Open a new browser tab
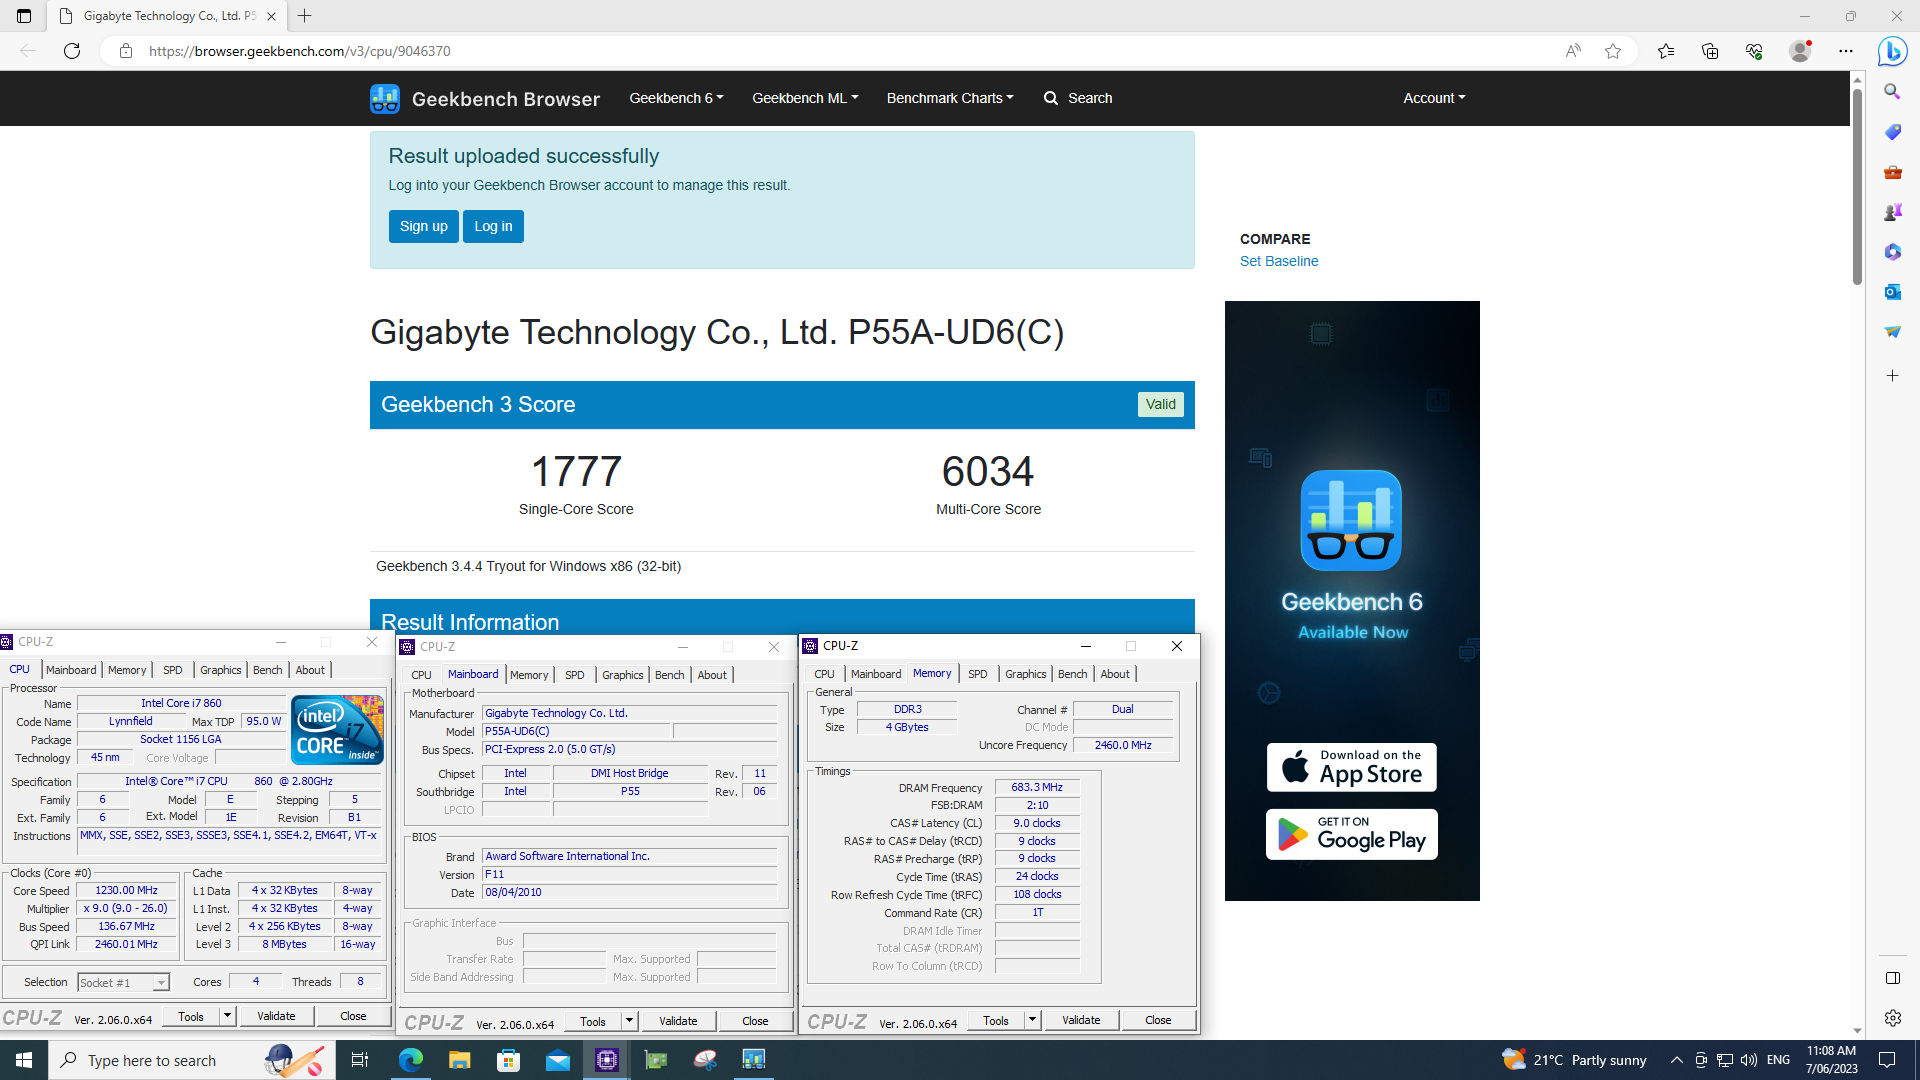This screenshot has width=1920, height=1080. [x=305, y=16]
